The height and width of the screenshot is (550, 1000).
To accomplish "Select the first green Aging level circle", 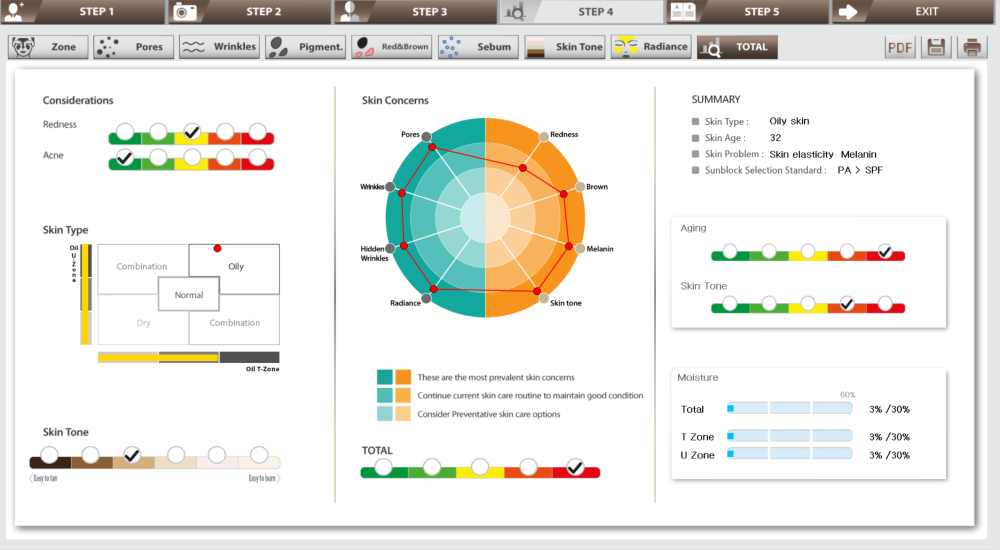I will (x=730, y=251).
